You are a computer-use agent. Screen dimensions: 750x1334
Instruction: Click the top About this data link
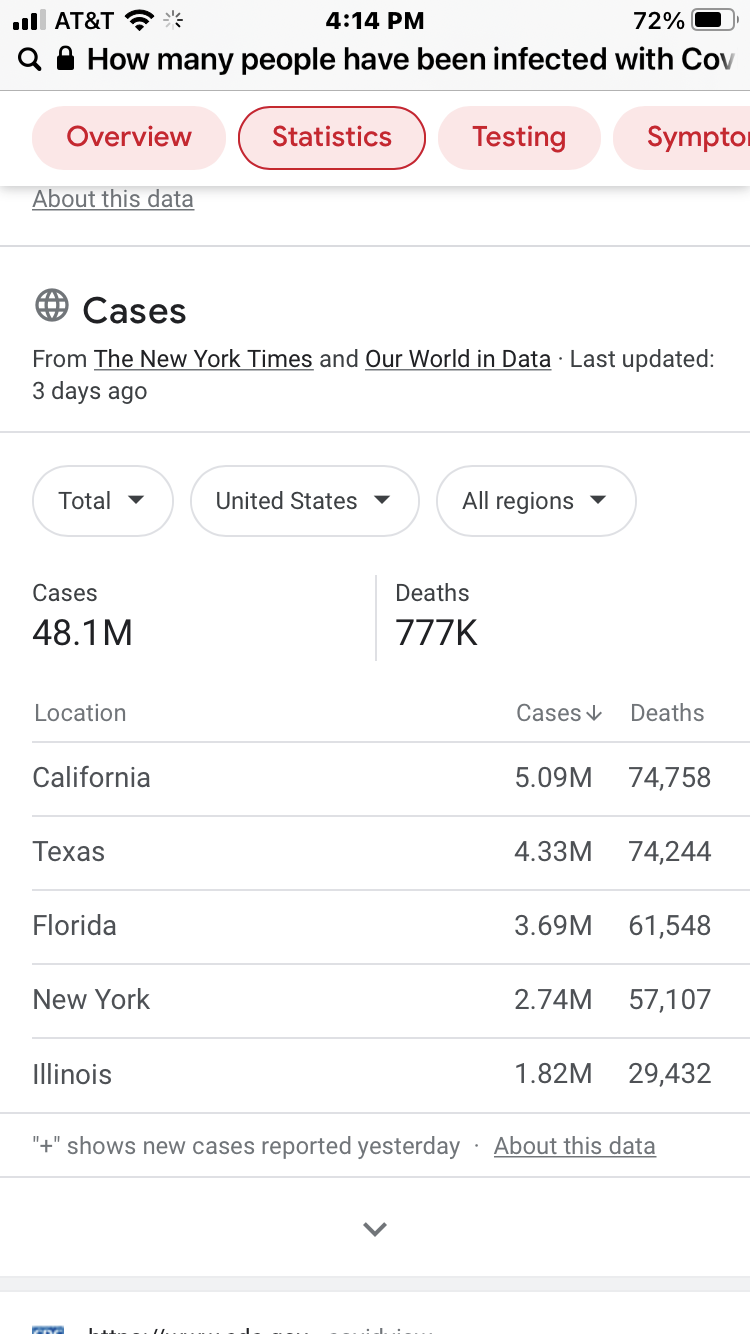(x=113, y=199)
